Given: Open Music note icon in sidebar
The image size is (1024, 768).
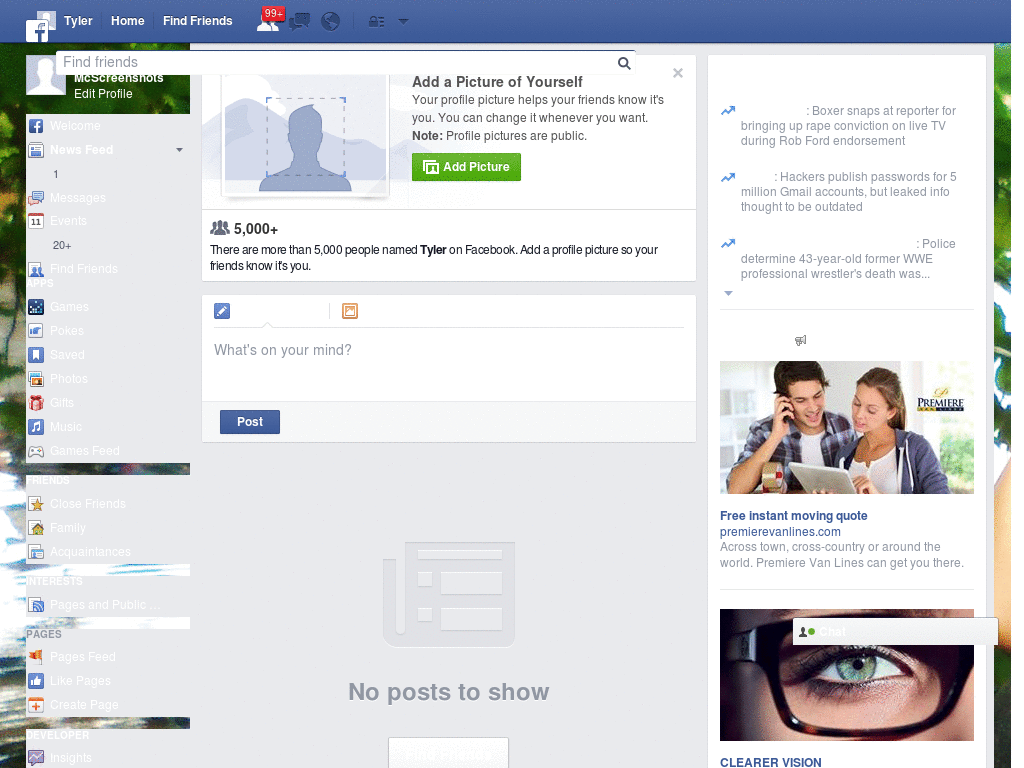Looking at the screenshot, I should click(x=36, y=427).
